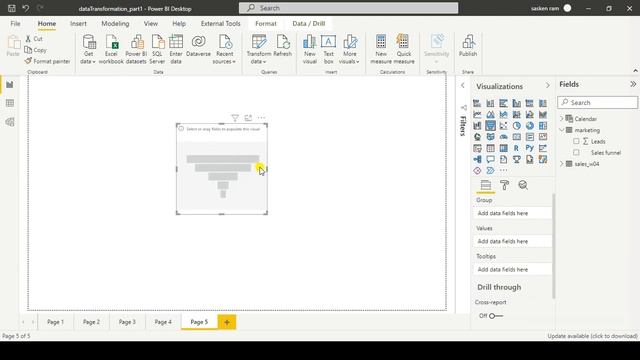Select the line chart visualization

click(477, 115)
